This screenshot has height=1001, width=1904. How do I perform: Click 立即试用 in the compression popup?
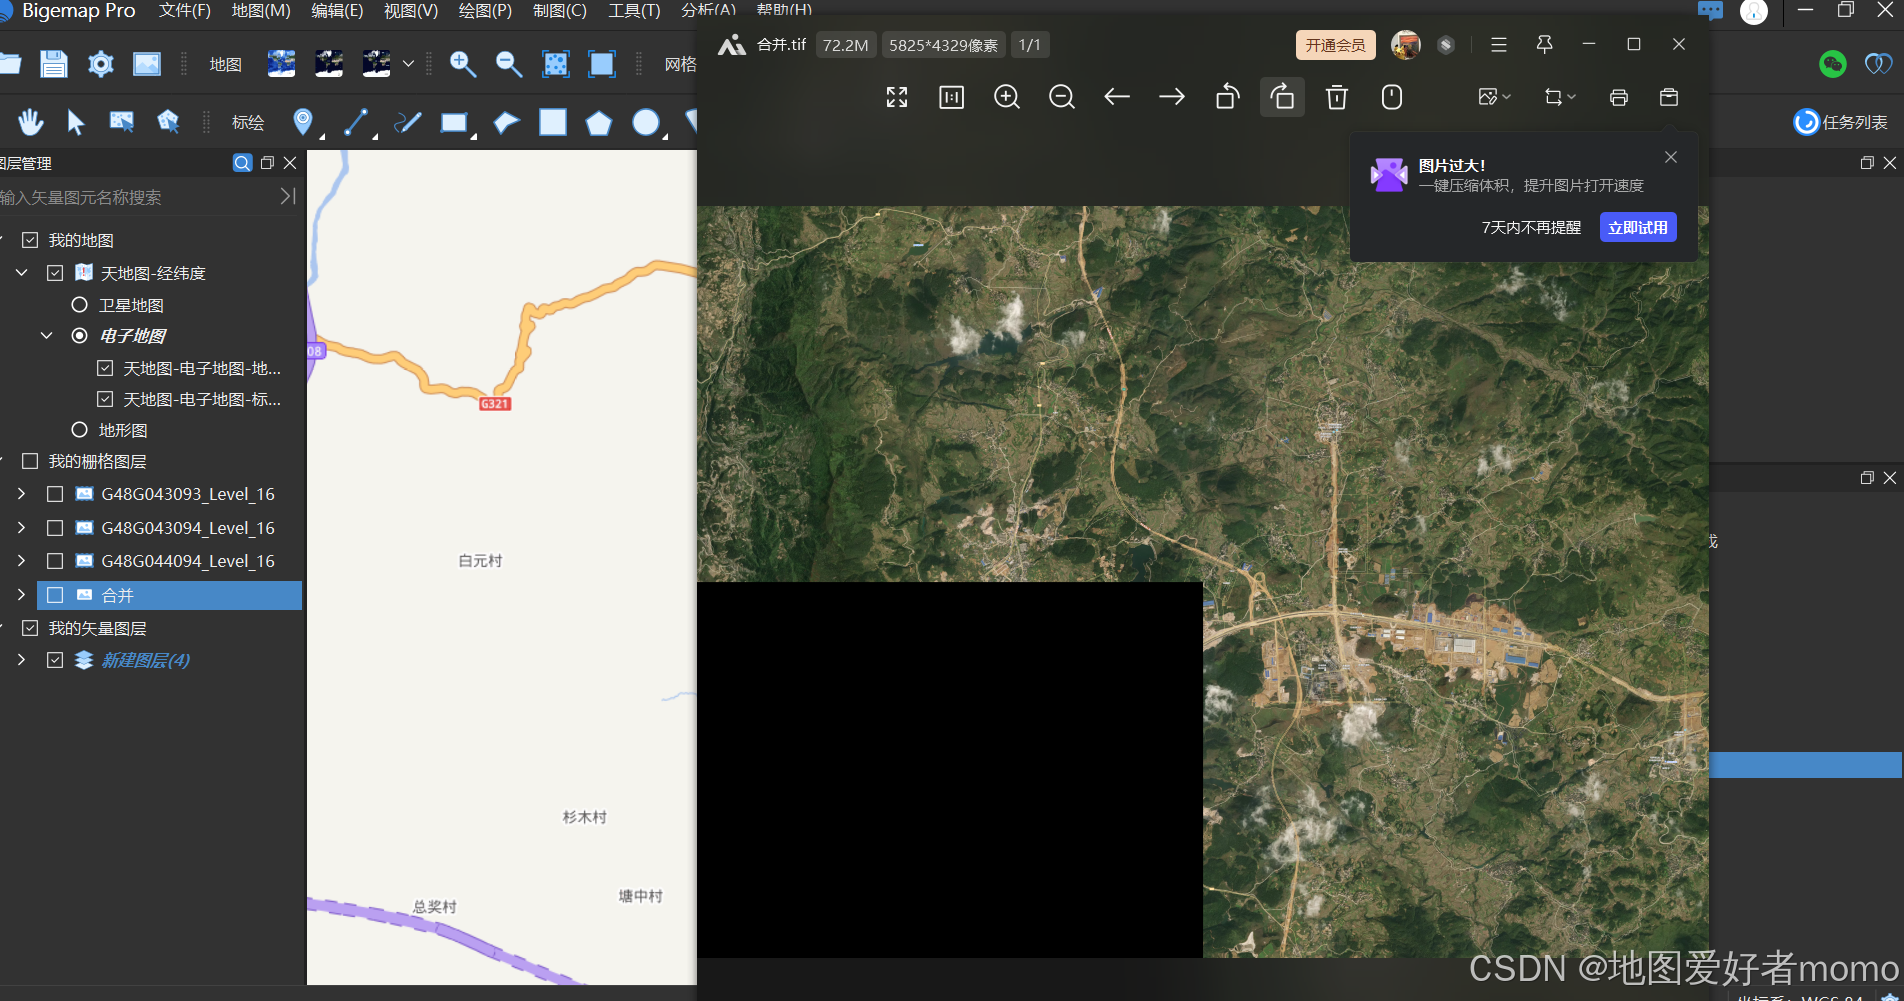(1638, 227)
